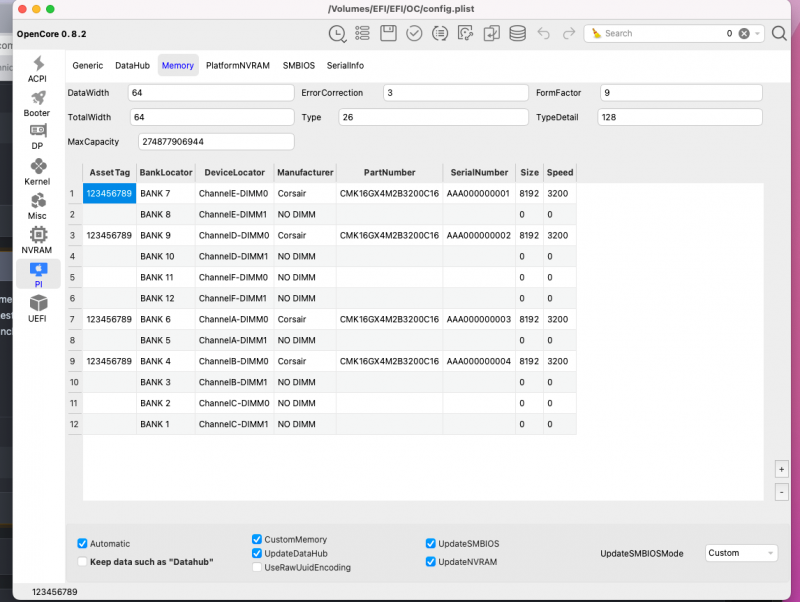
Task: Open the UpdateSMBIOSMode dropdown
Action: 740,553
